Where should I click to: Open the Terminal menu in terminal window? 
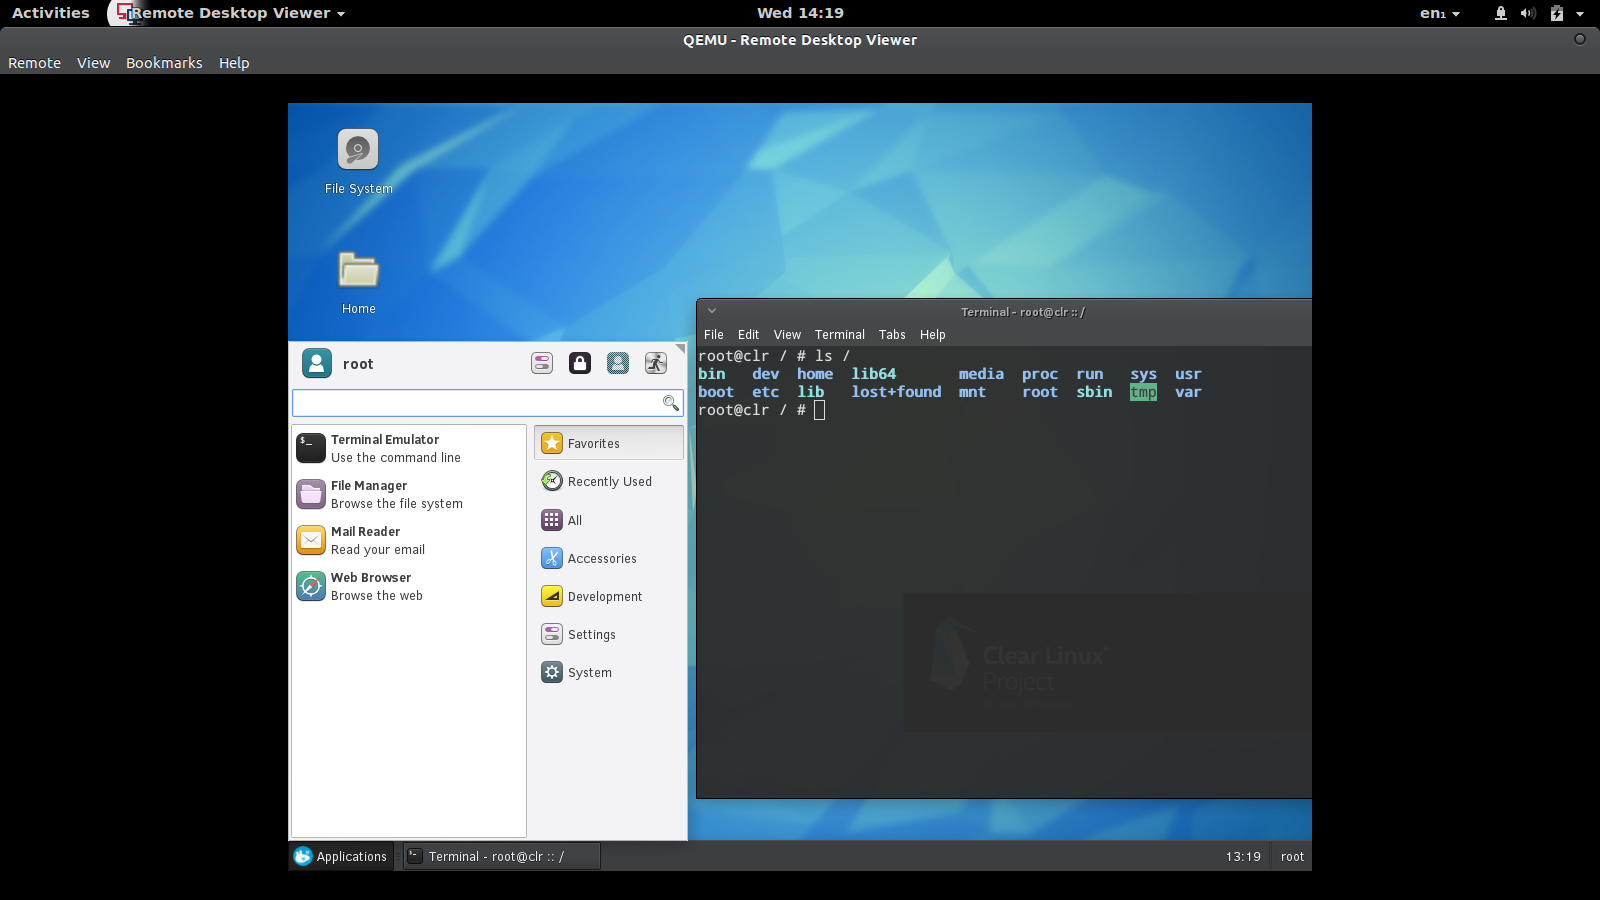click(839, 335)
